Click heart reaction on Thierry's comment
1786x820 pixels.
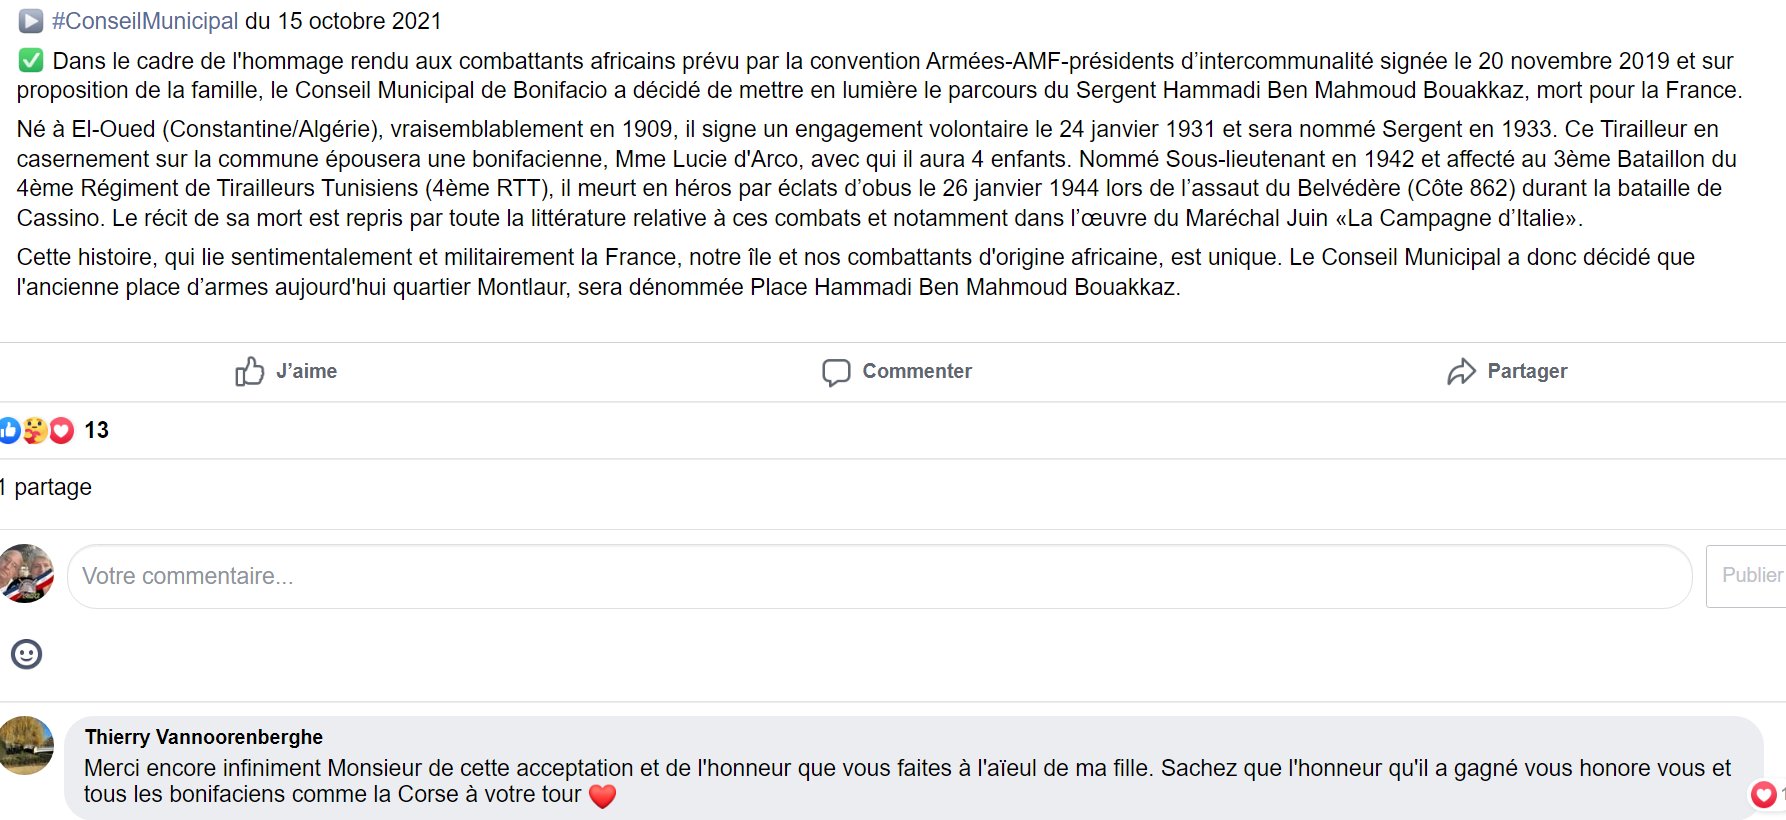point(1764,794)
